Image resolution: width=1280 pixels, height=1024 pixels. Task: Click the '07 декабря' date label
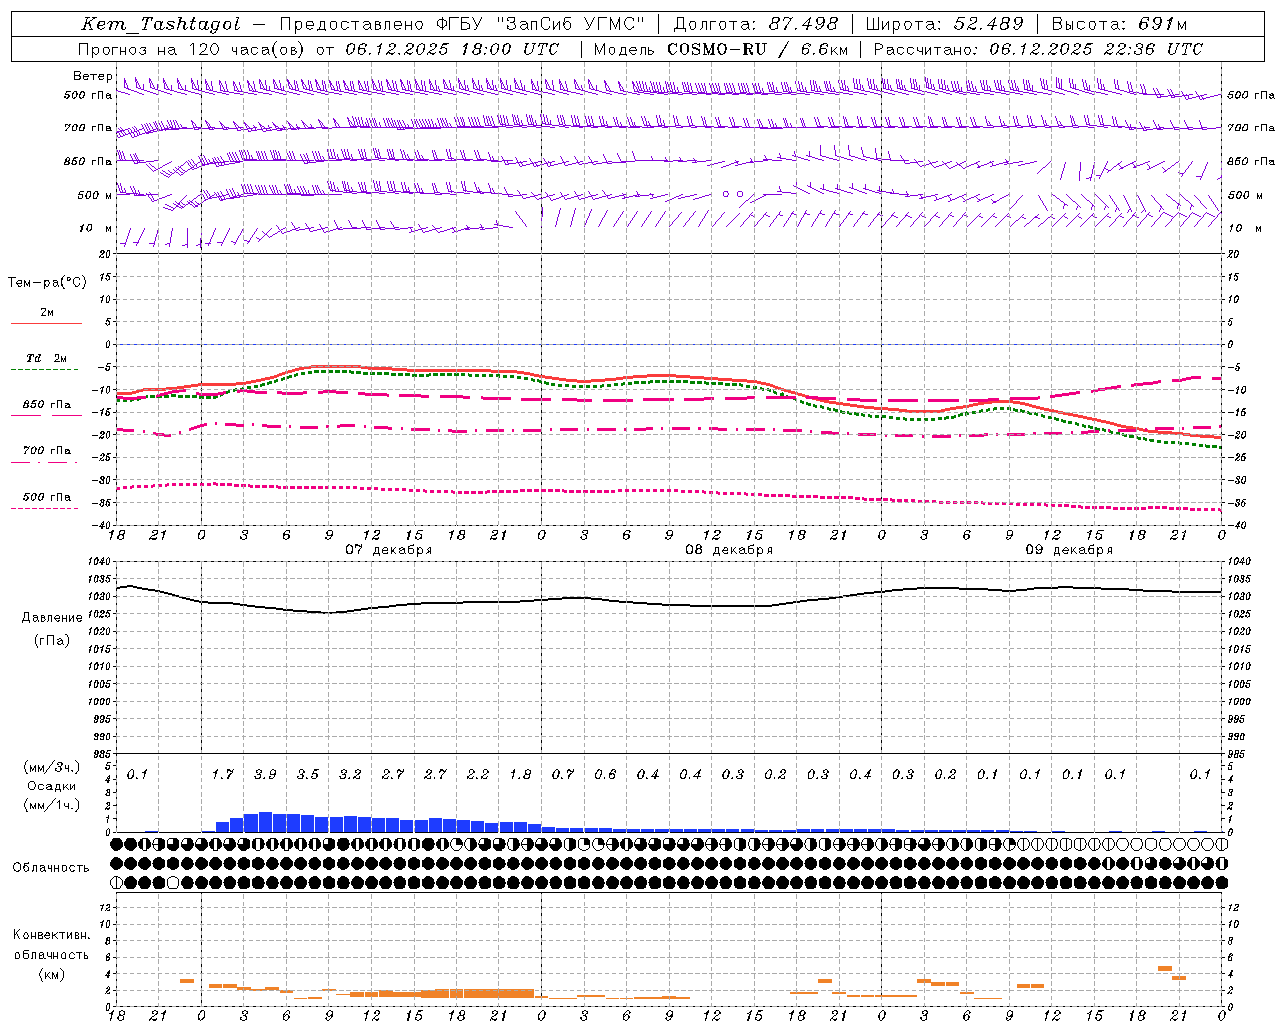(x=389, y=550)
